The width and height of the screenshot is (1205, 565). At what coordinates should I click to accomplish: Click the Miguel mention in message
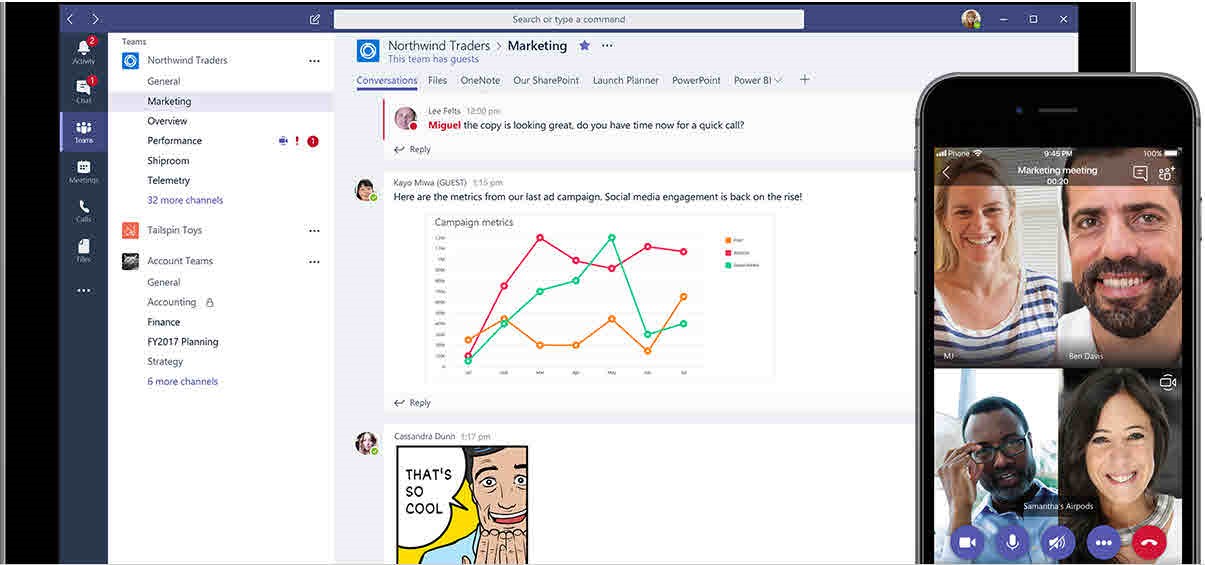(x=445, y=125)
